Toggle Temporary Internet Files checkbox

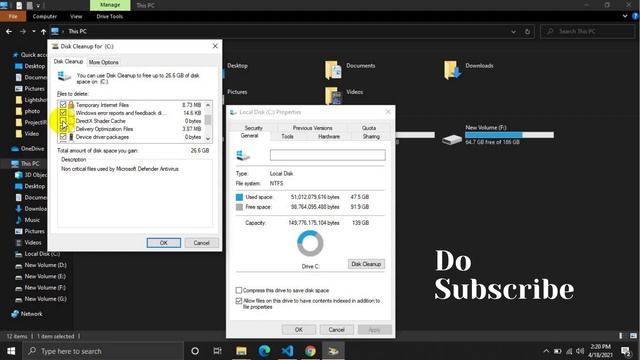[63, 104]
